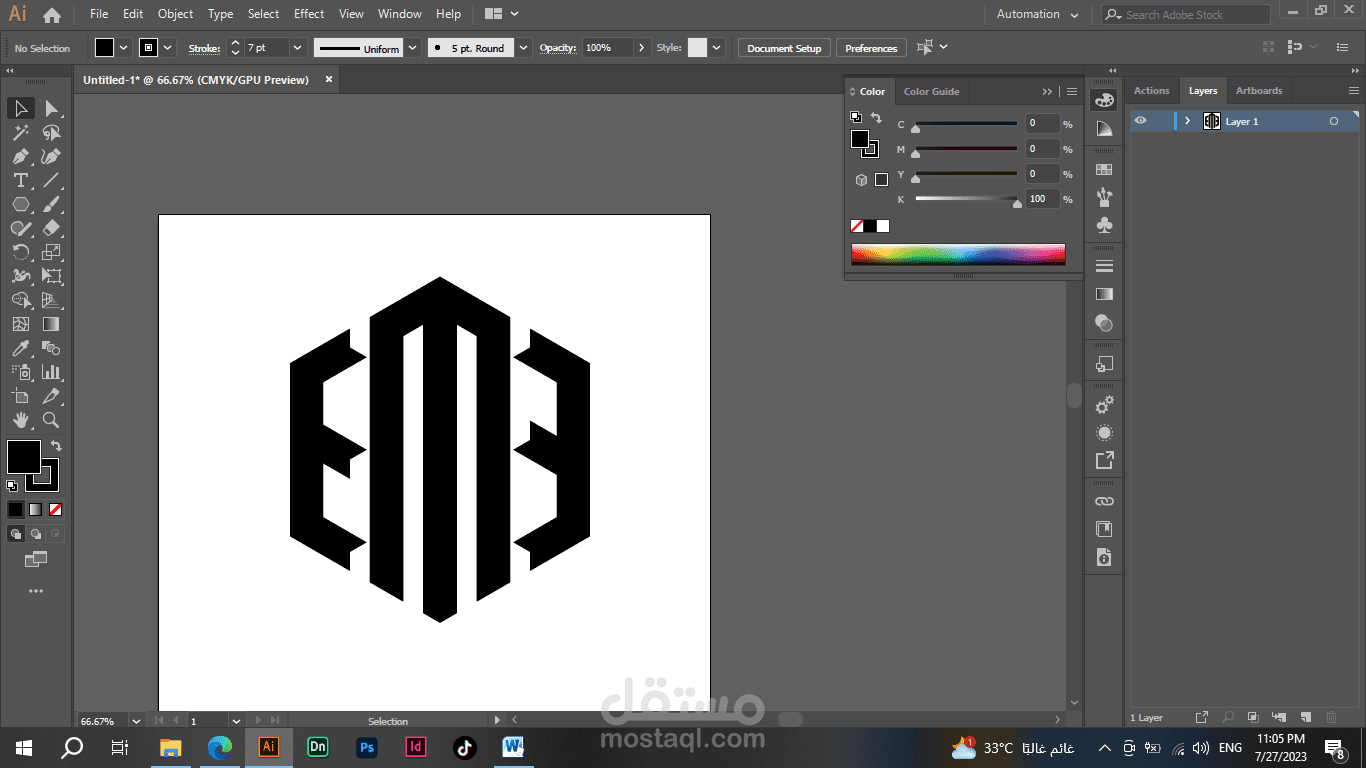Click the Preferences button
The height and width of the screenshot is (768, 1366).
871,48
